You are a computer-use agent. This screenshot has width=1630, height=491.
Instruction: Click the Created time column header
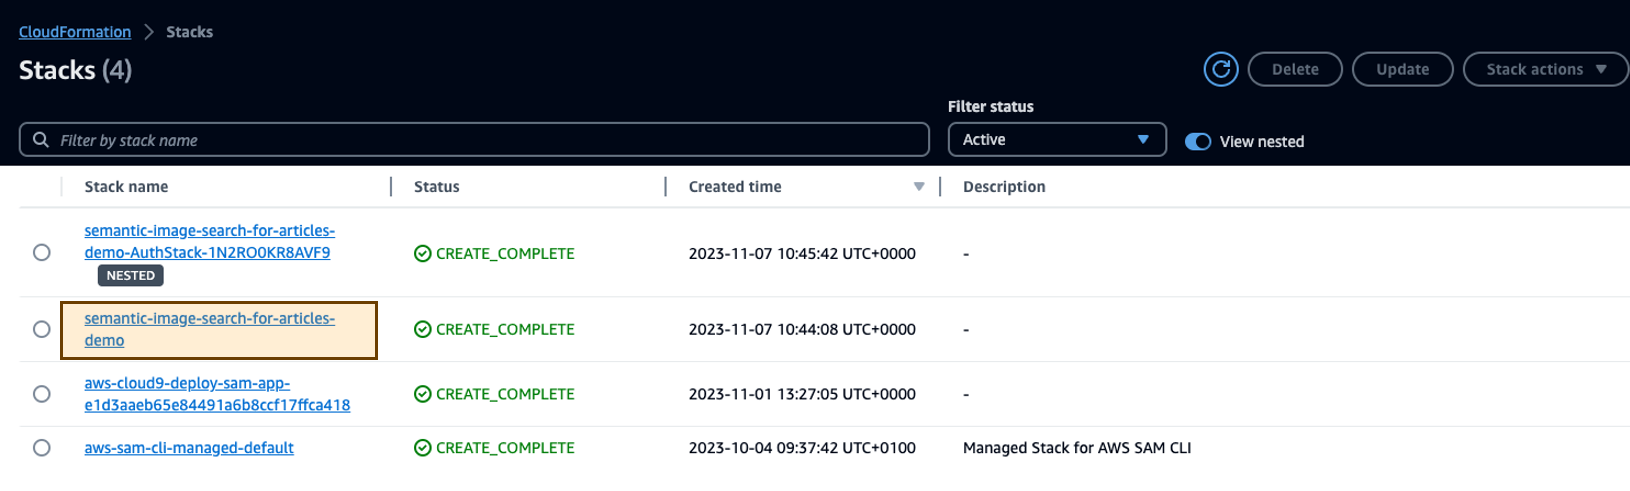pos(735,187)
